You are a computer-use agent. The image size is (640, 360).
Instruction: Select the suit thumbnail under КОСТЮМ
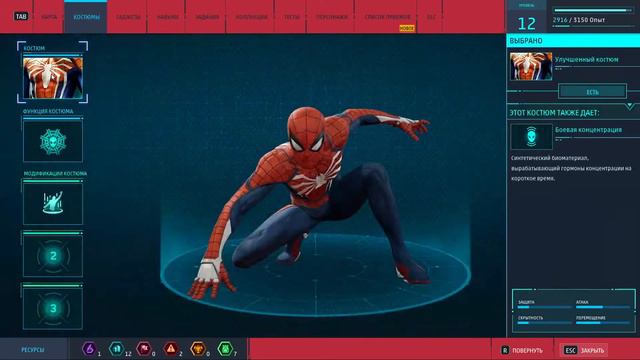[x=53, y=78]
